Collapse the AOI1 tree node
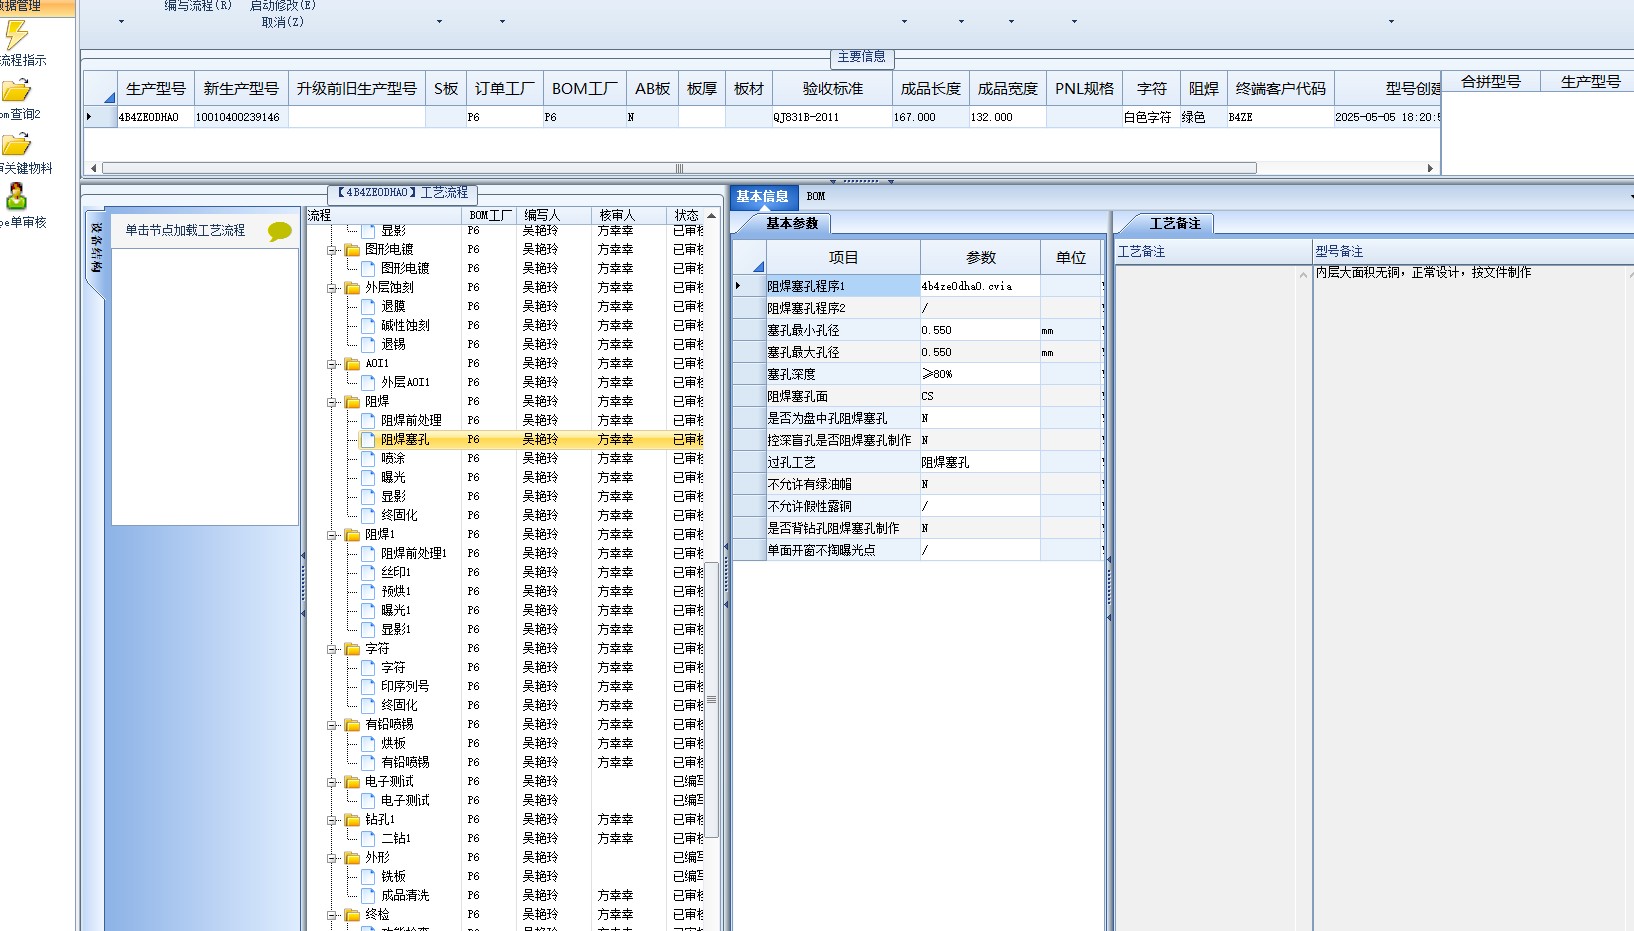Image resolution: width=1634 pixels, height=931 pixels. 332,364
